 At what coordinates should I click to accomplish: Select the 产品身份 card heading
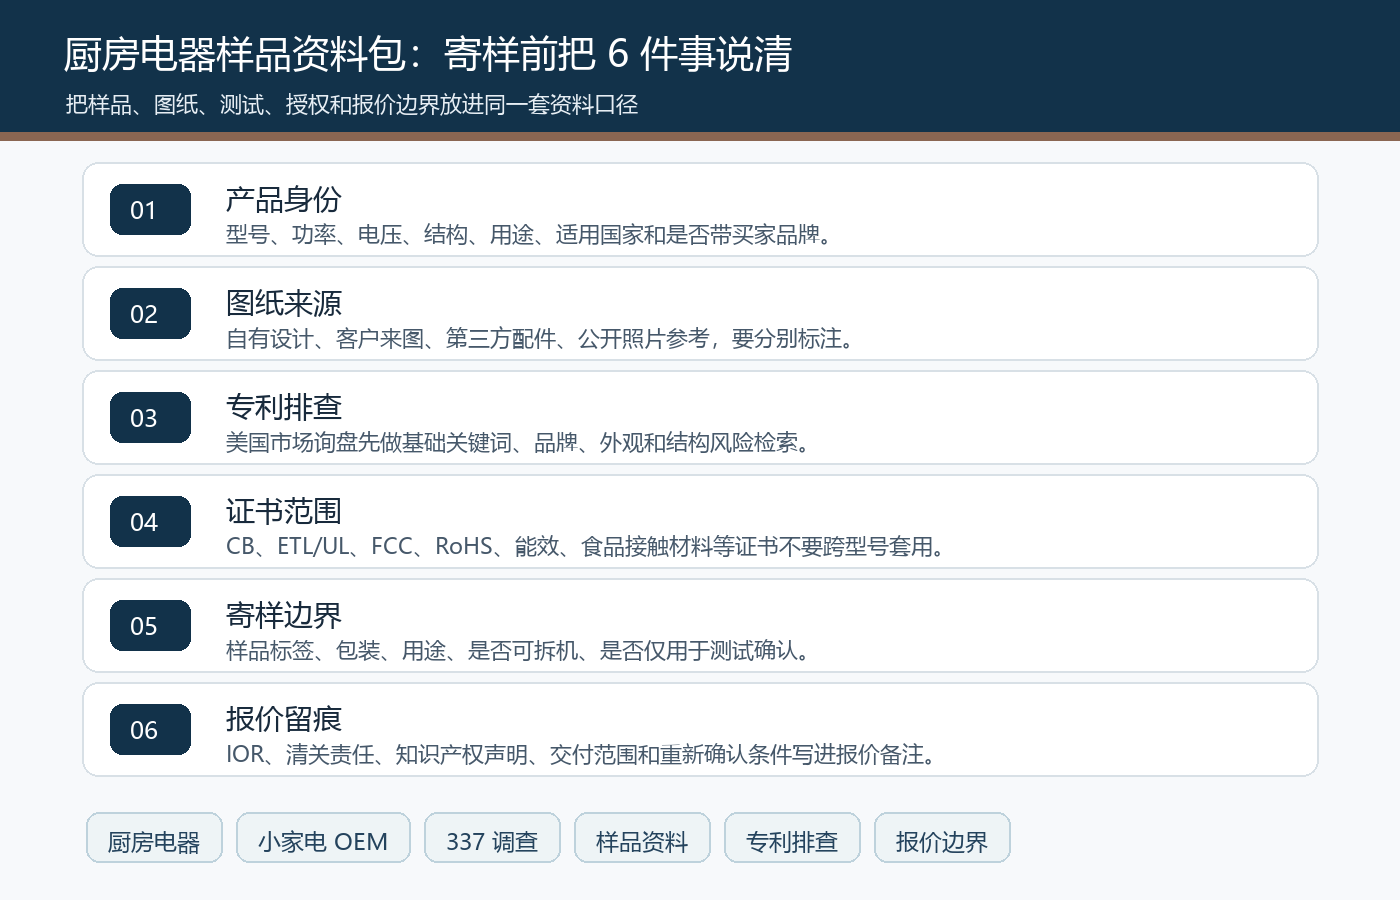coord(284,200)
